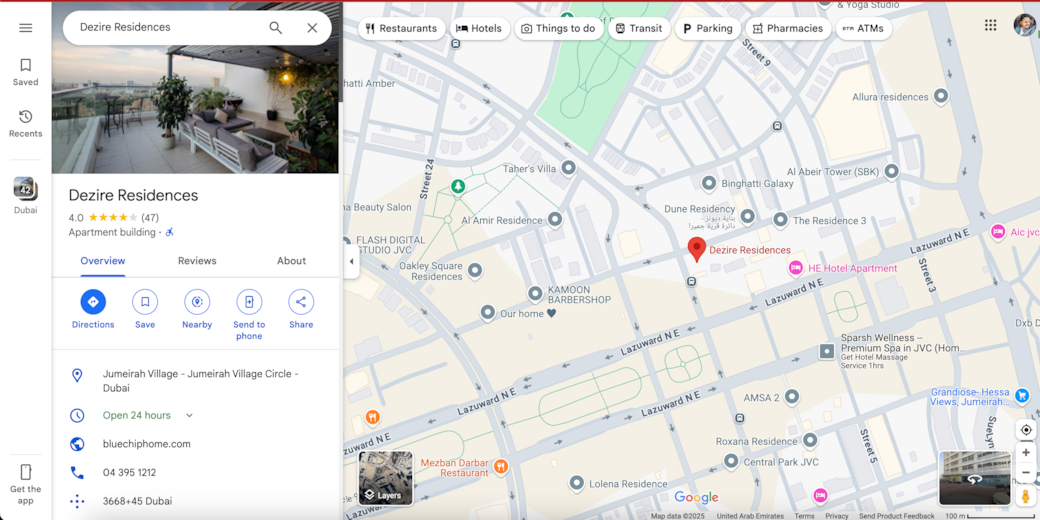
Task: Select the Al Amir Residence marker
Action: [555, 220]
